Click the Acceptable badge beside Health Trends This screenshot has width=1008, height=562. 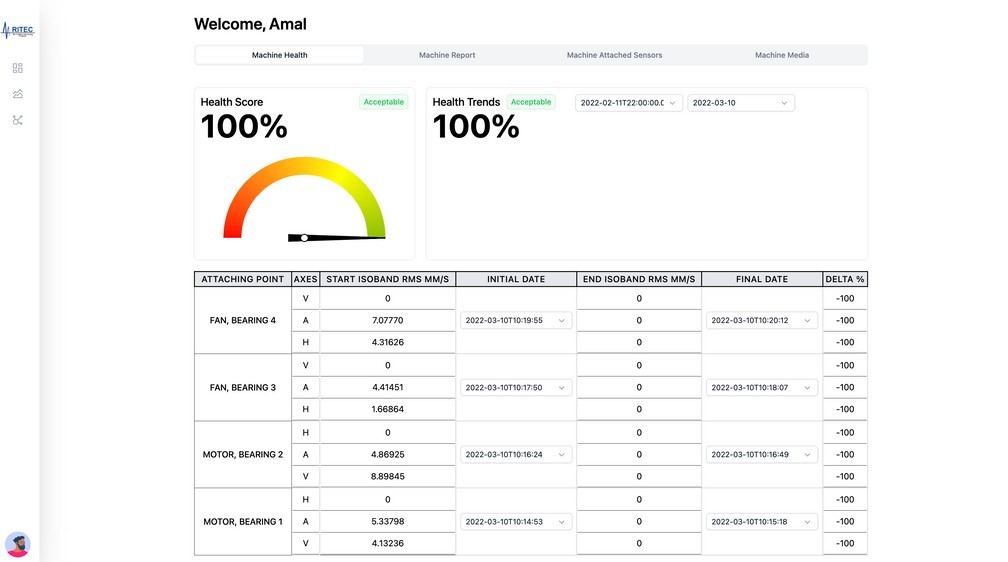click(530, 102)
